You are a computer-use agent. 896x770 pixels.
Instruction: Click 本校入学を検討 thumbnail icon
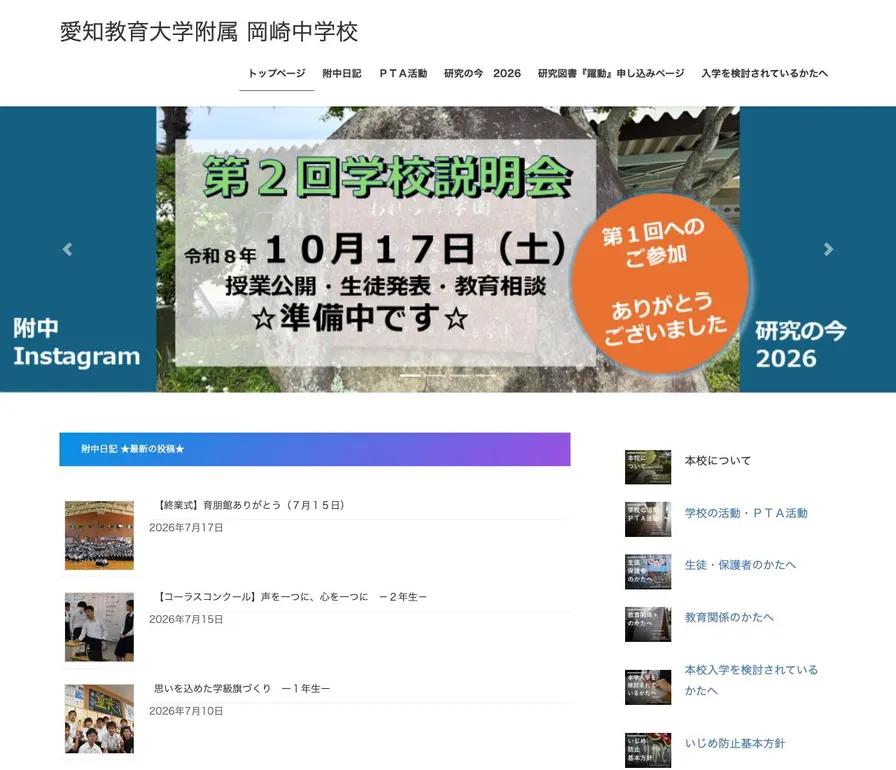tap(648, 687)
